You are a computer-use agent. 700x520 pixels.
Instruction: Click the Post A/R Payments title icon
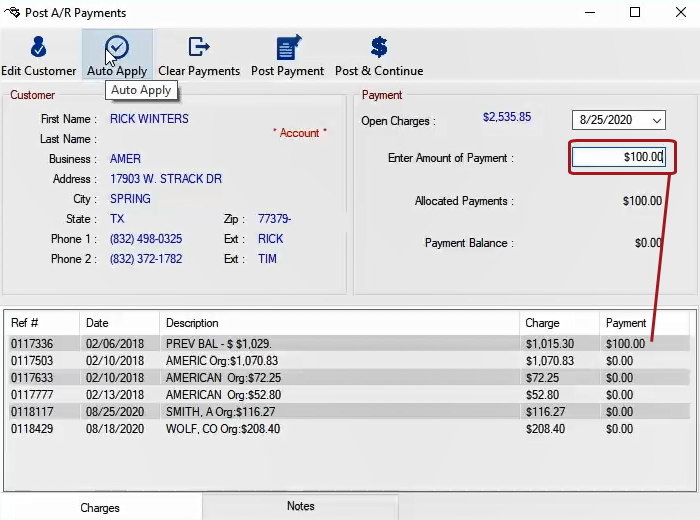pos(12,12)
